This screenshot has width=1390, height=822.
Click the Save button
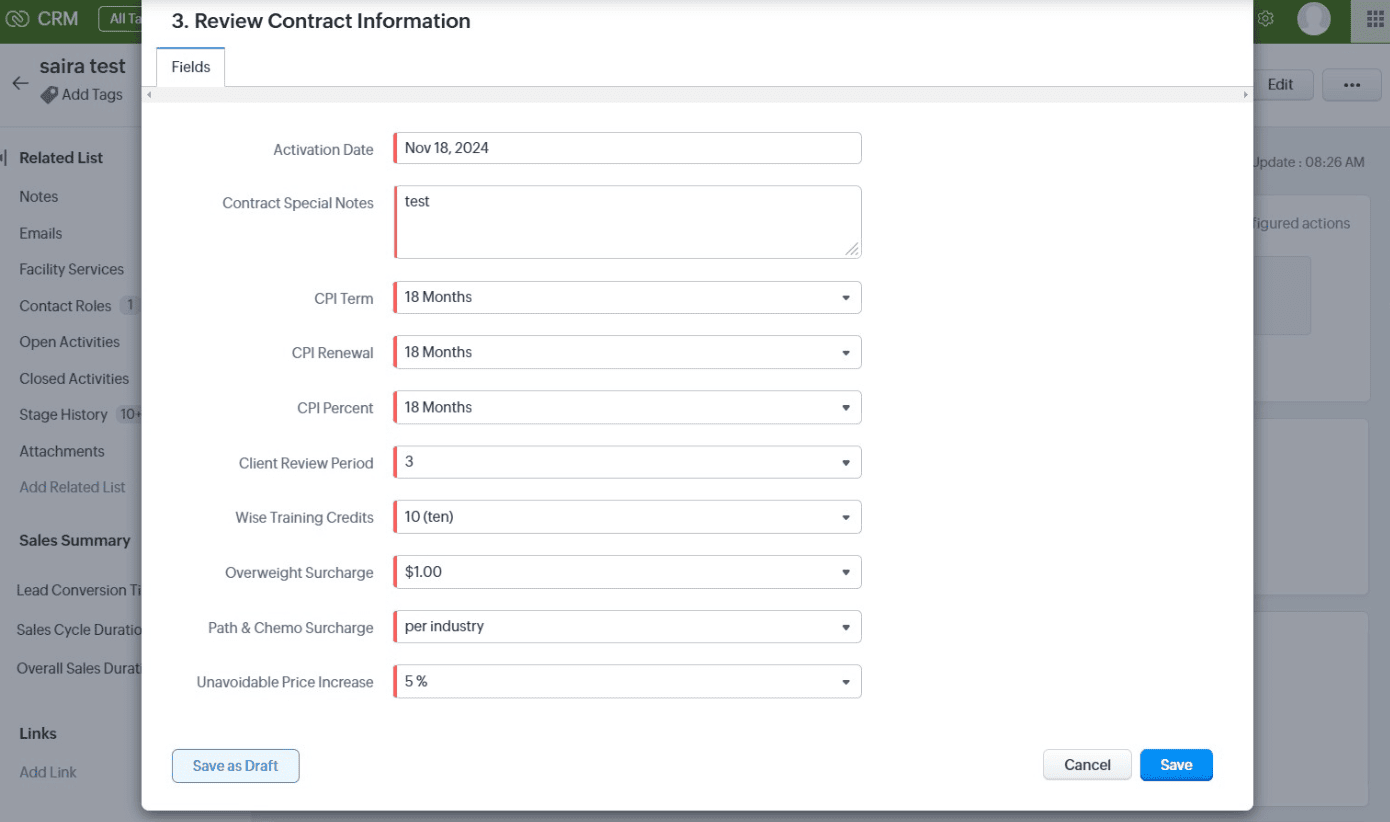(1175, 765)
